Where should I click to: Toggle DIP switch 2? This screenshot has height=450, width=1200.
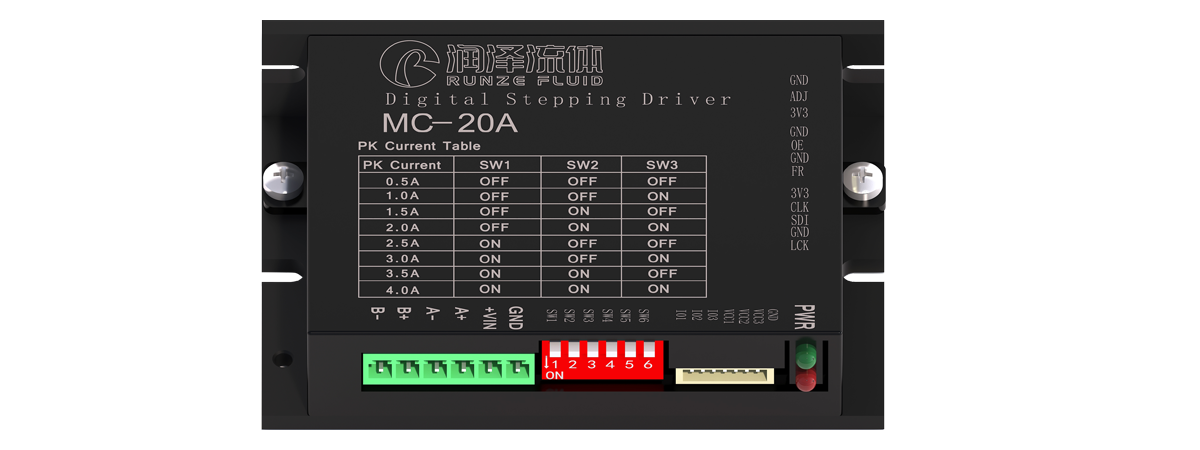(573, 349)
